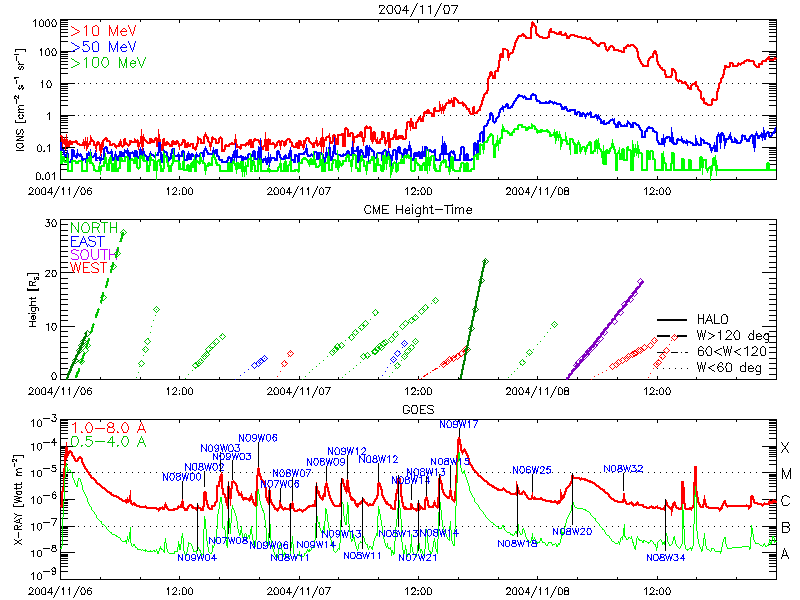The image size is (800, 600).
Task: Select the flare label "N08W32"
Action: click(623, 468)
